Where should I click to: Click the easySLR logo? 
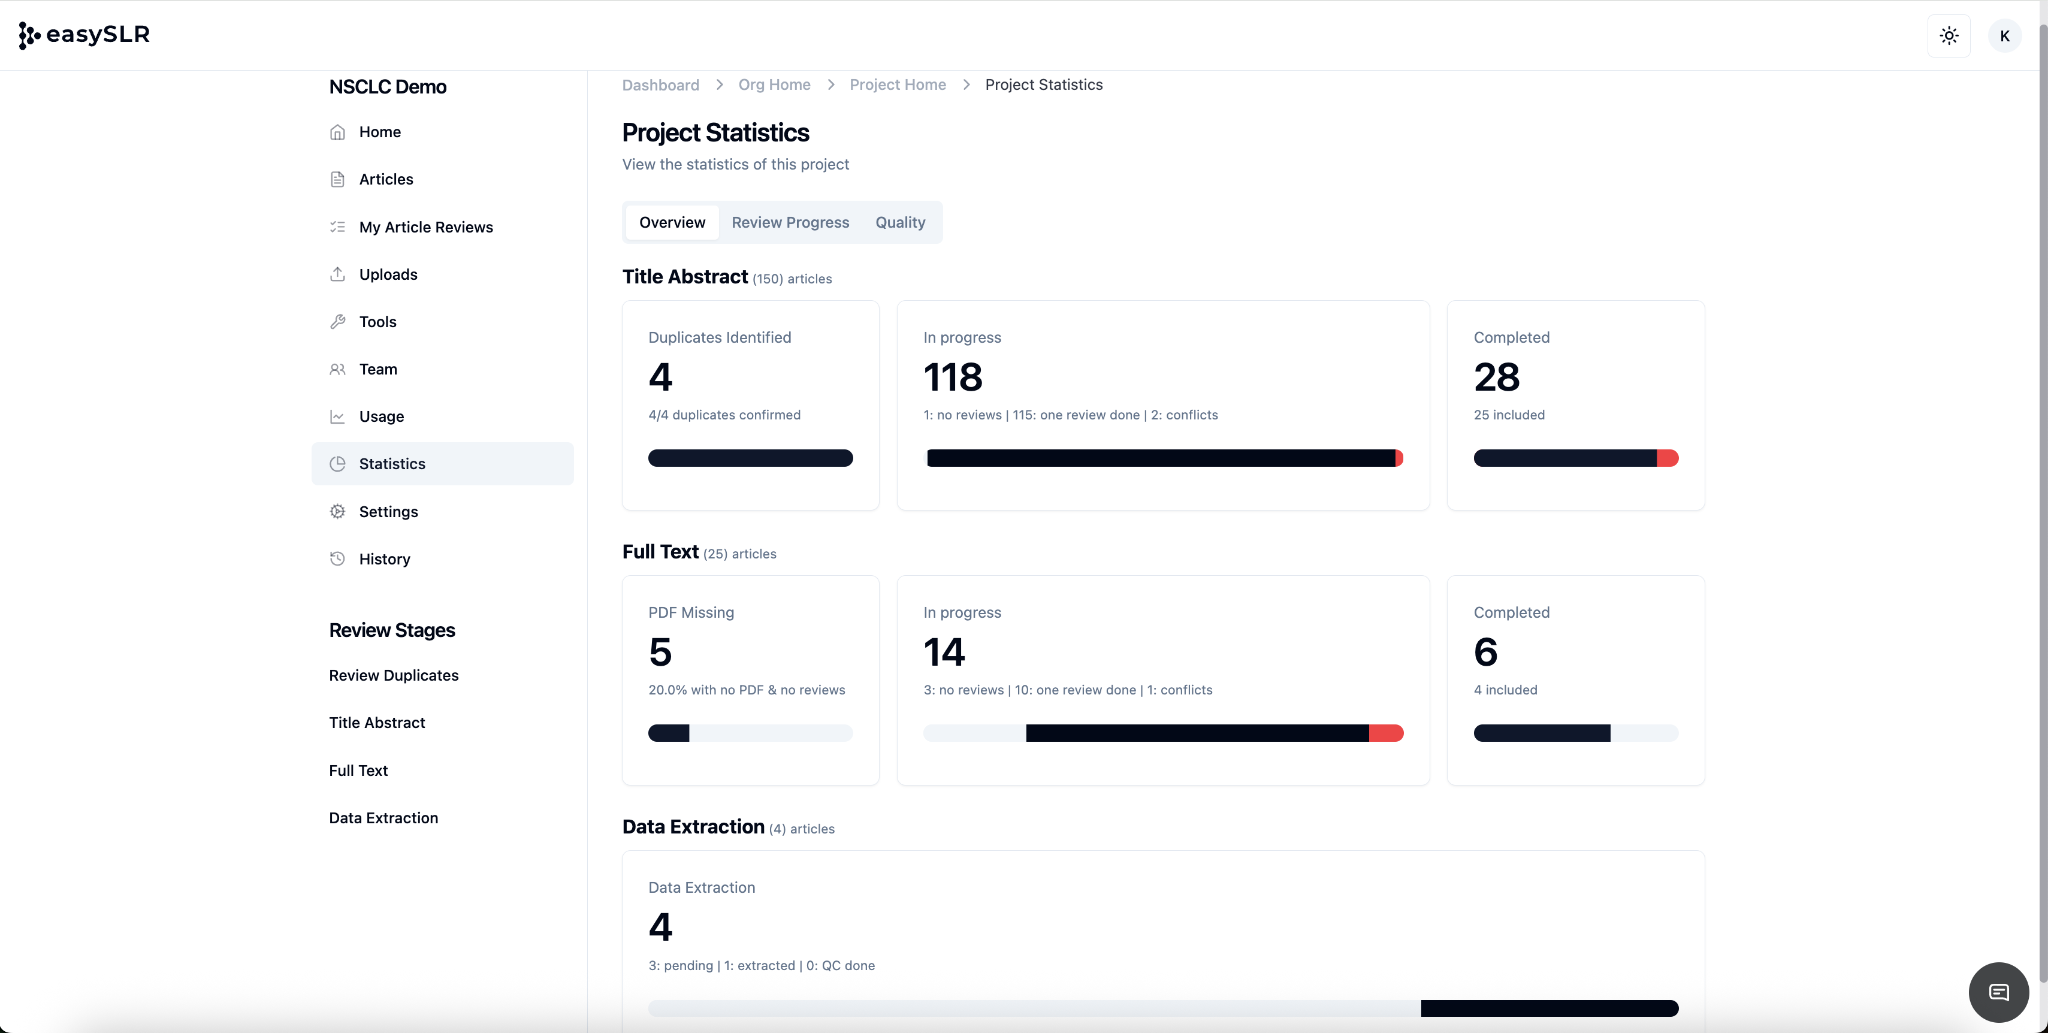(84, 35)
